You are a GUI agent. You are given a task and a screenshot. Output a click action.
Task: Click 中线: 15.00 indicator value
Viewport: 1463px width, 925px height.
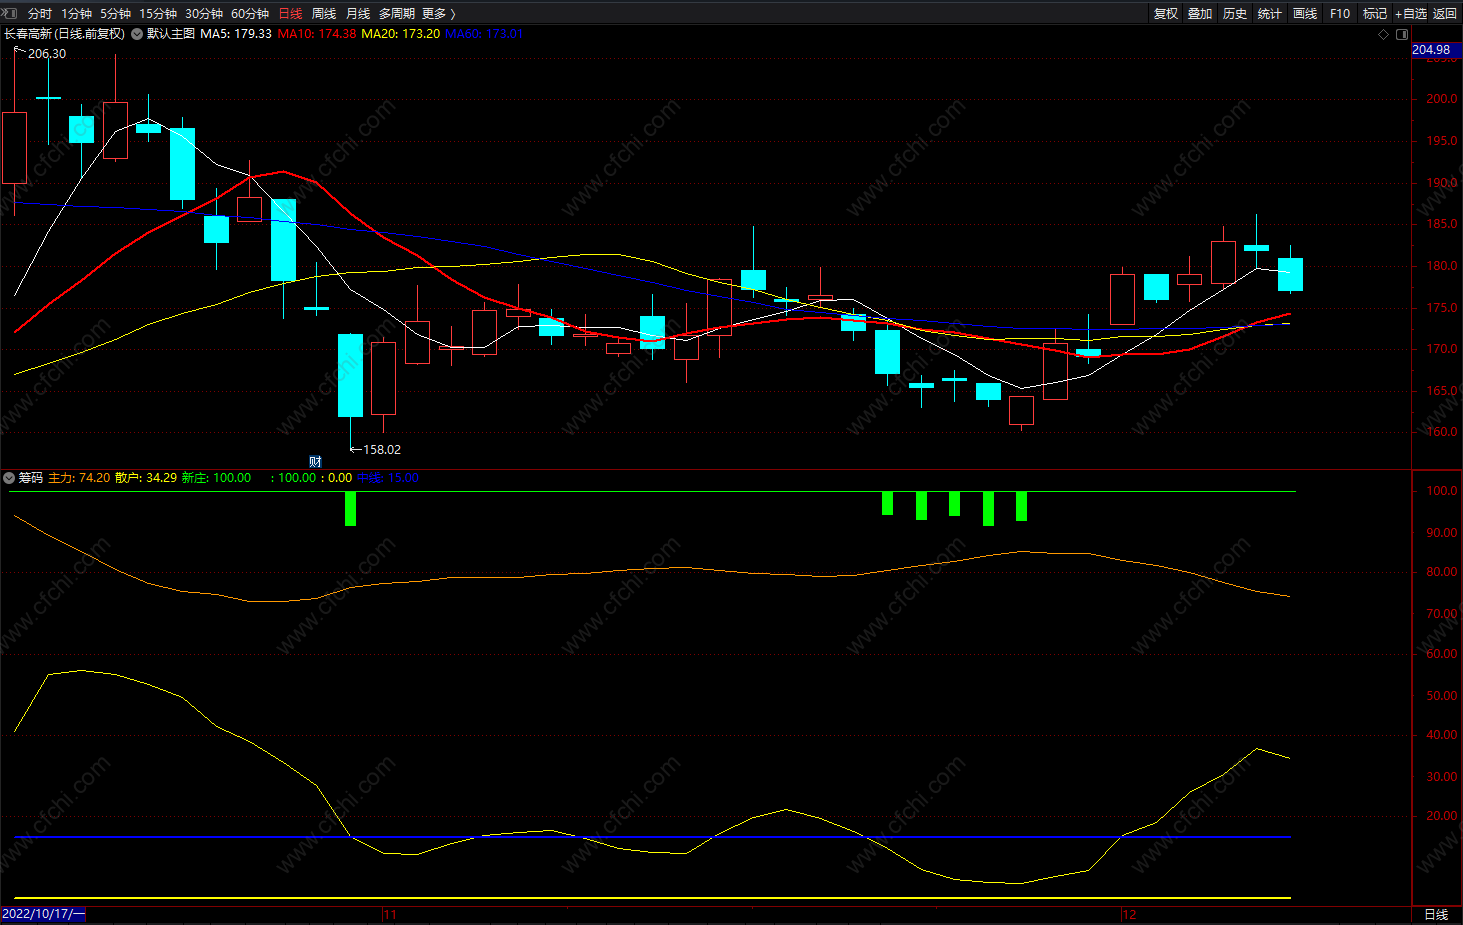coord(388,478)
